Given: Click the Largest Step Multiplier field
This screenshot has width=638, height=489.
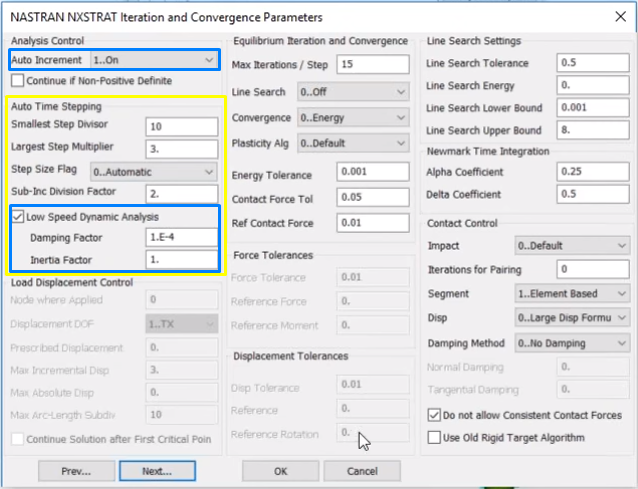Looking at the screenshot, I should point(181,149).
